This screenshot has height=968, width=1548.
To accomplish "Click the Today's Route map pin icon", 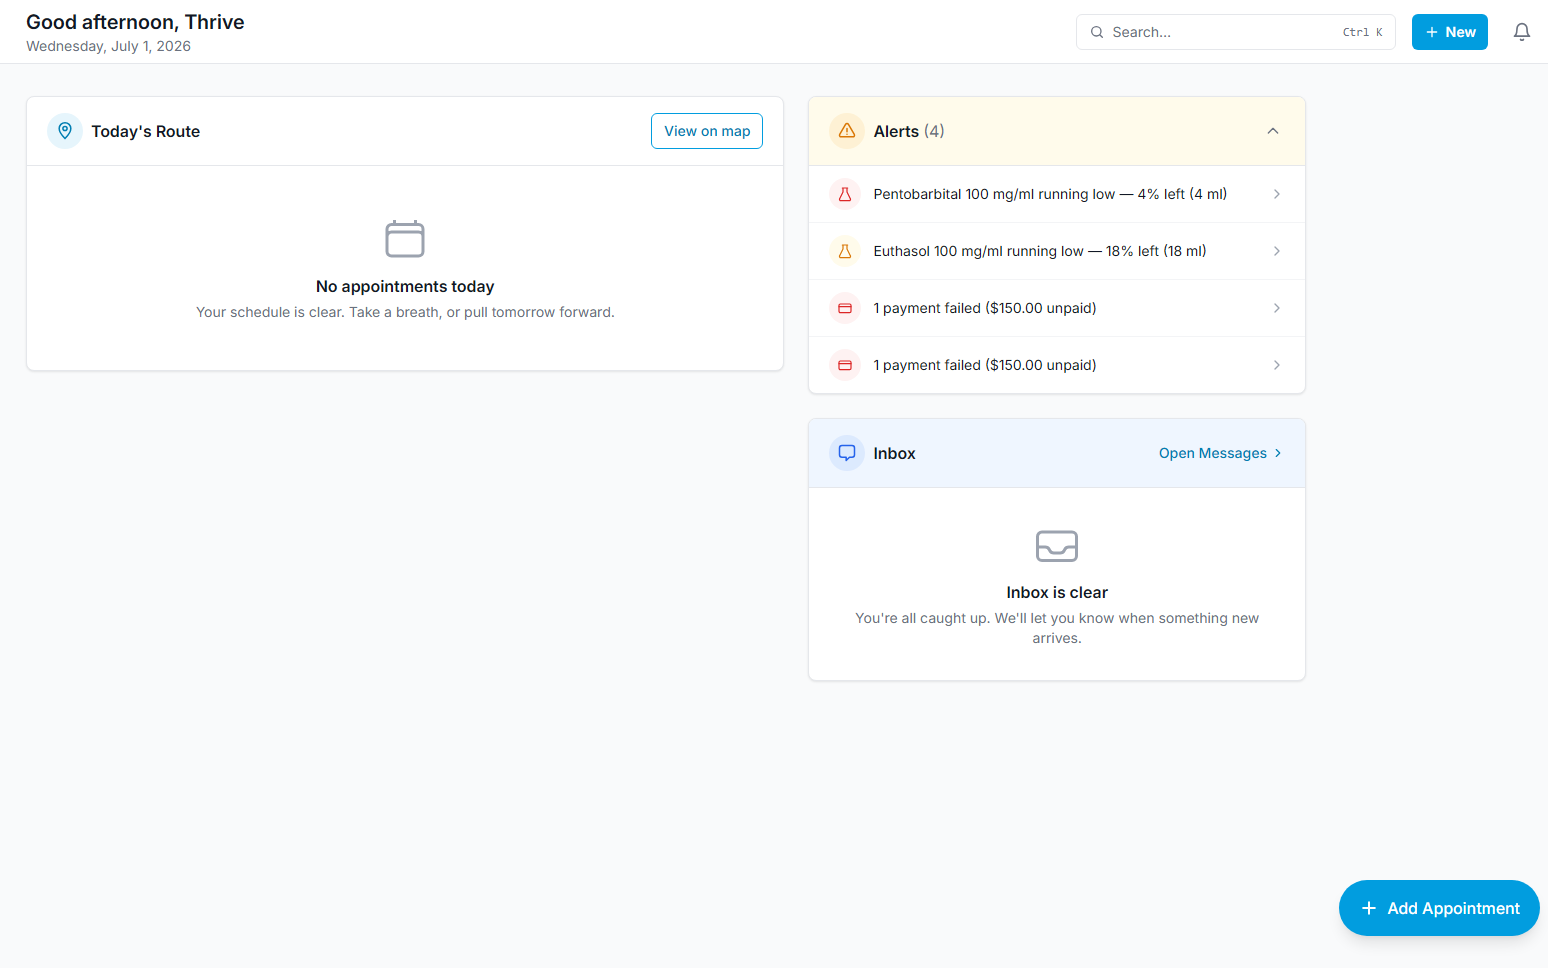I will [x=65, y=131].
